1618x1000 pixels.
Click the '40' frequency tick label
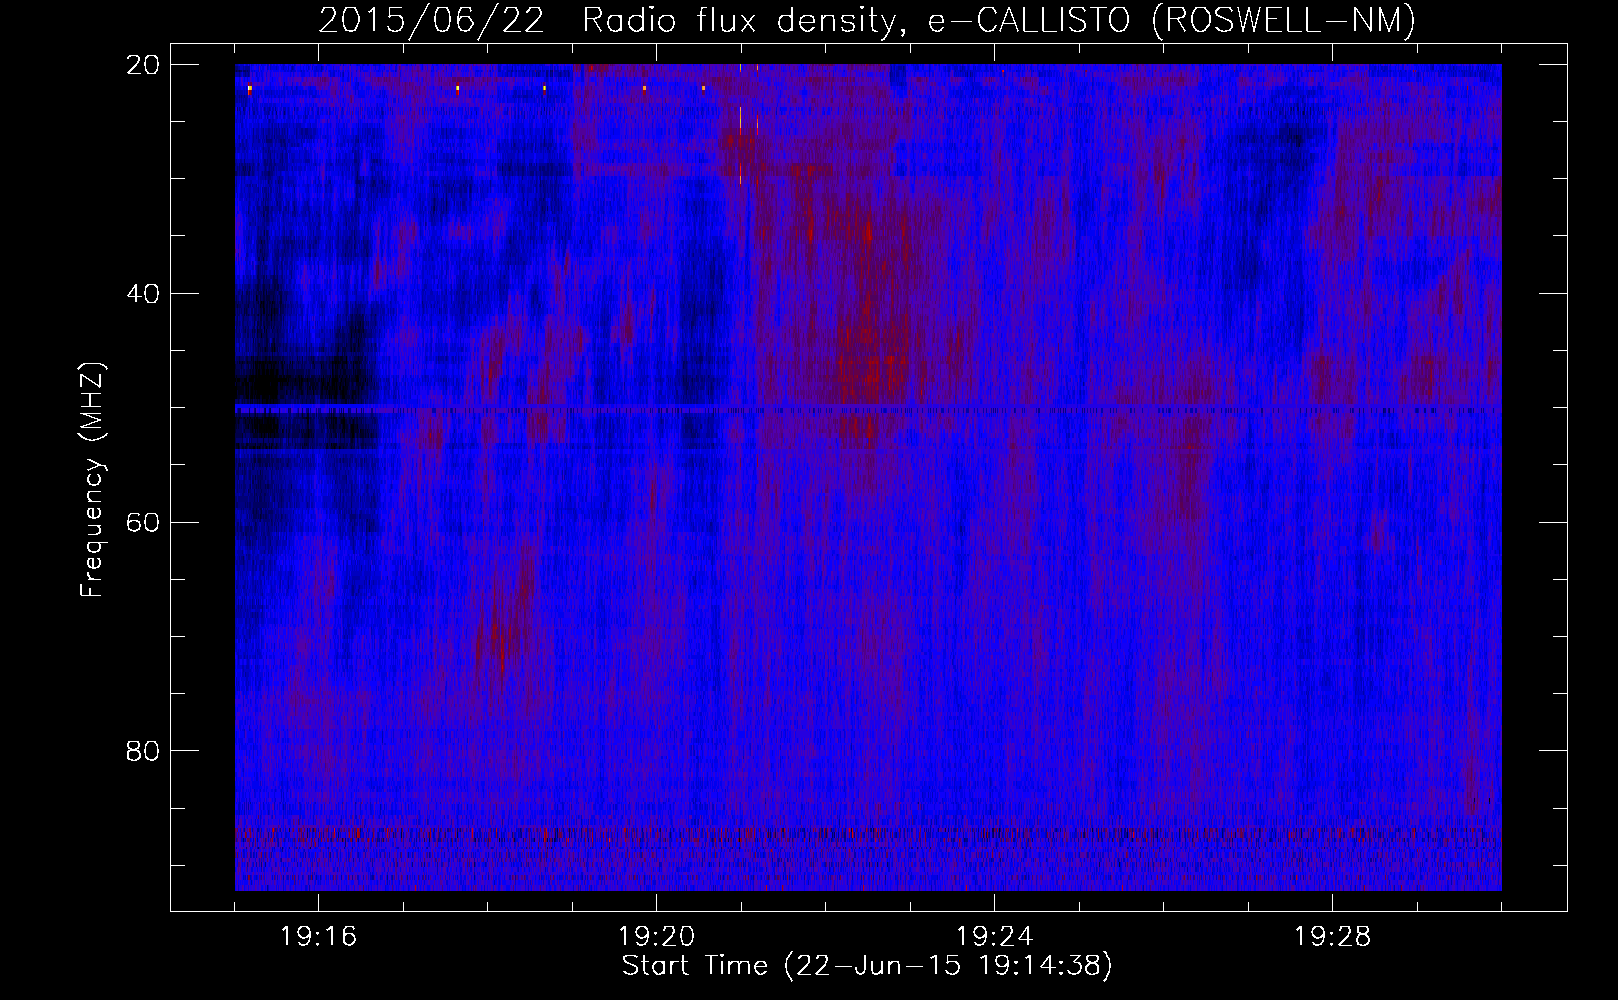point(144,294)
